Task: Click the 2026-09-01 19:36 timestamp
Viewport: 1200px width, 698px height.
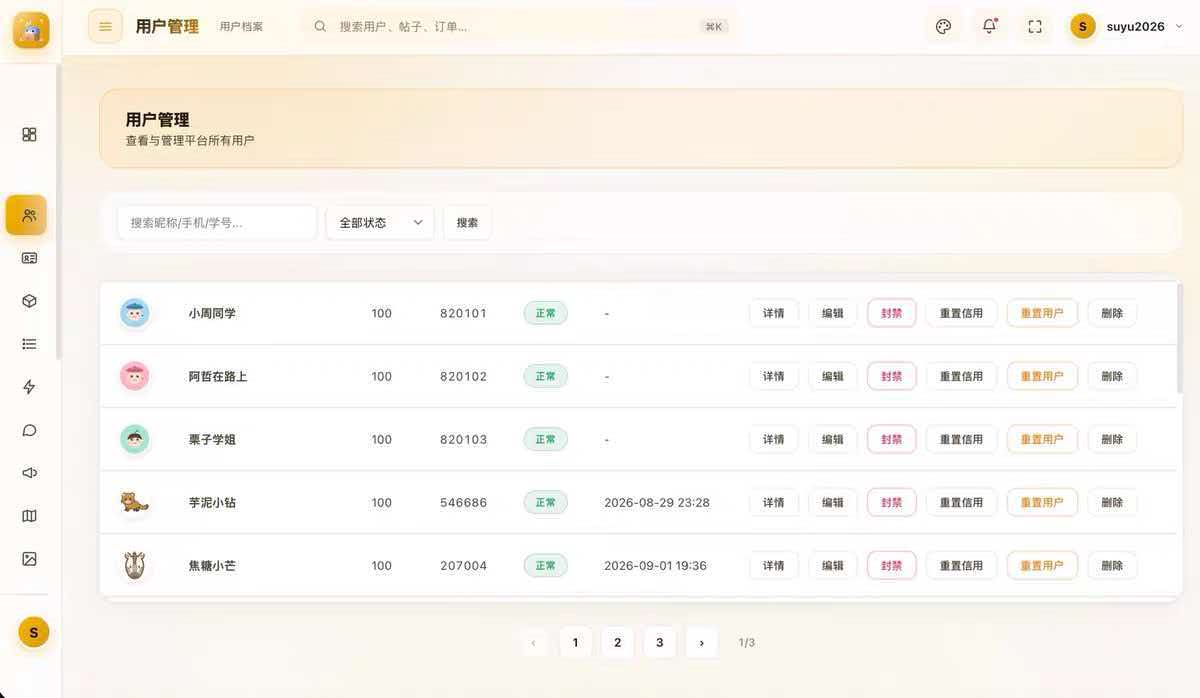Action: pyautogui.click(x=655, y=565)
